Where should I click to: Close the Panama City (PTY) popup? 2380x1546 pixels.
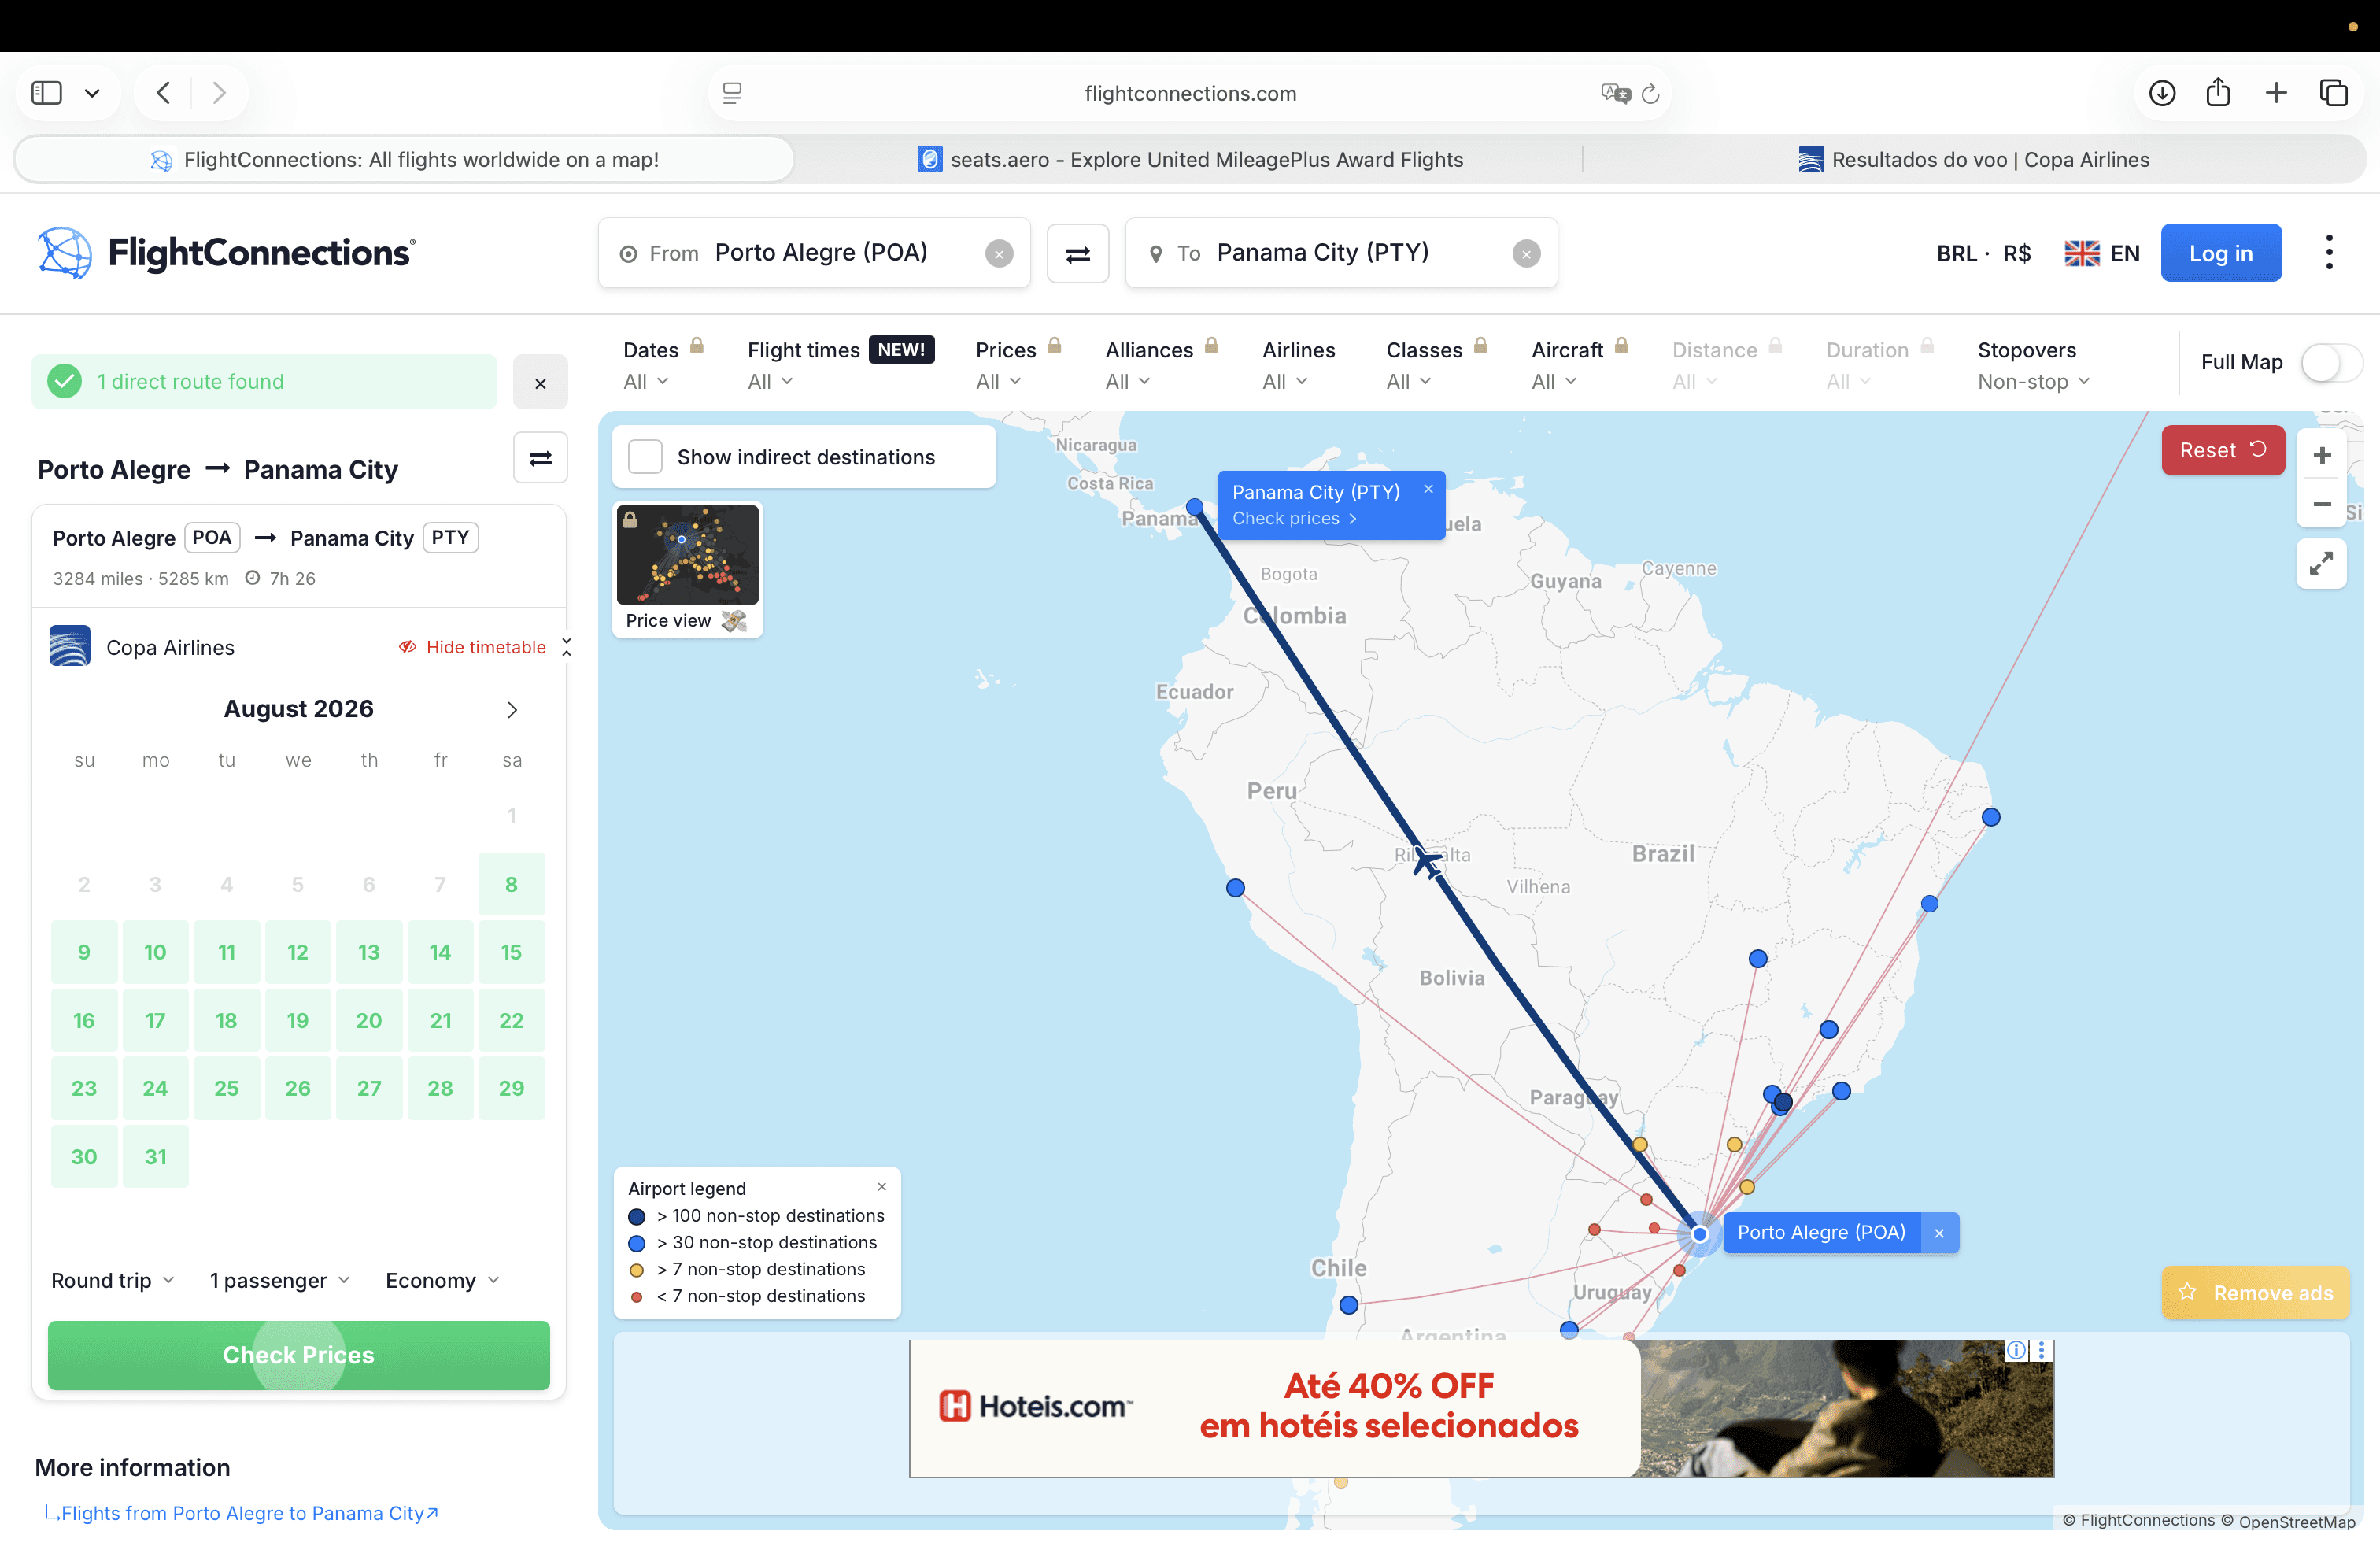(x=1428, y=489)
